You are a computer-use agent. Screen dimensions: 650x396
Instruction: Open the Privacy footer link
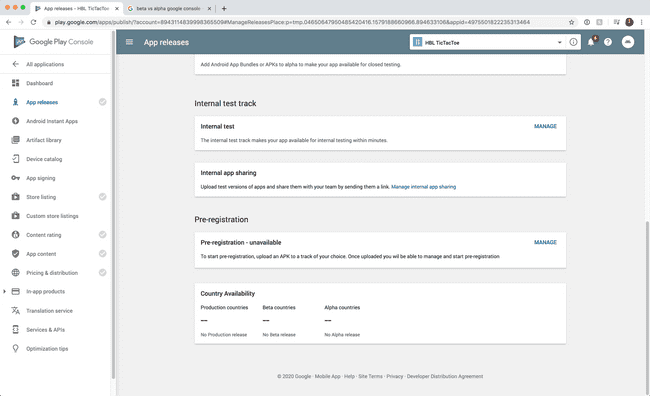395,377
